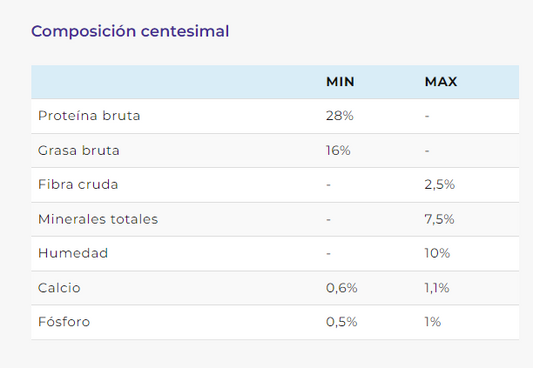Select the MAX column header
Image resolution: width=533 pixels, height=368 pixels.
[x=441, y=82]
